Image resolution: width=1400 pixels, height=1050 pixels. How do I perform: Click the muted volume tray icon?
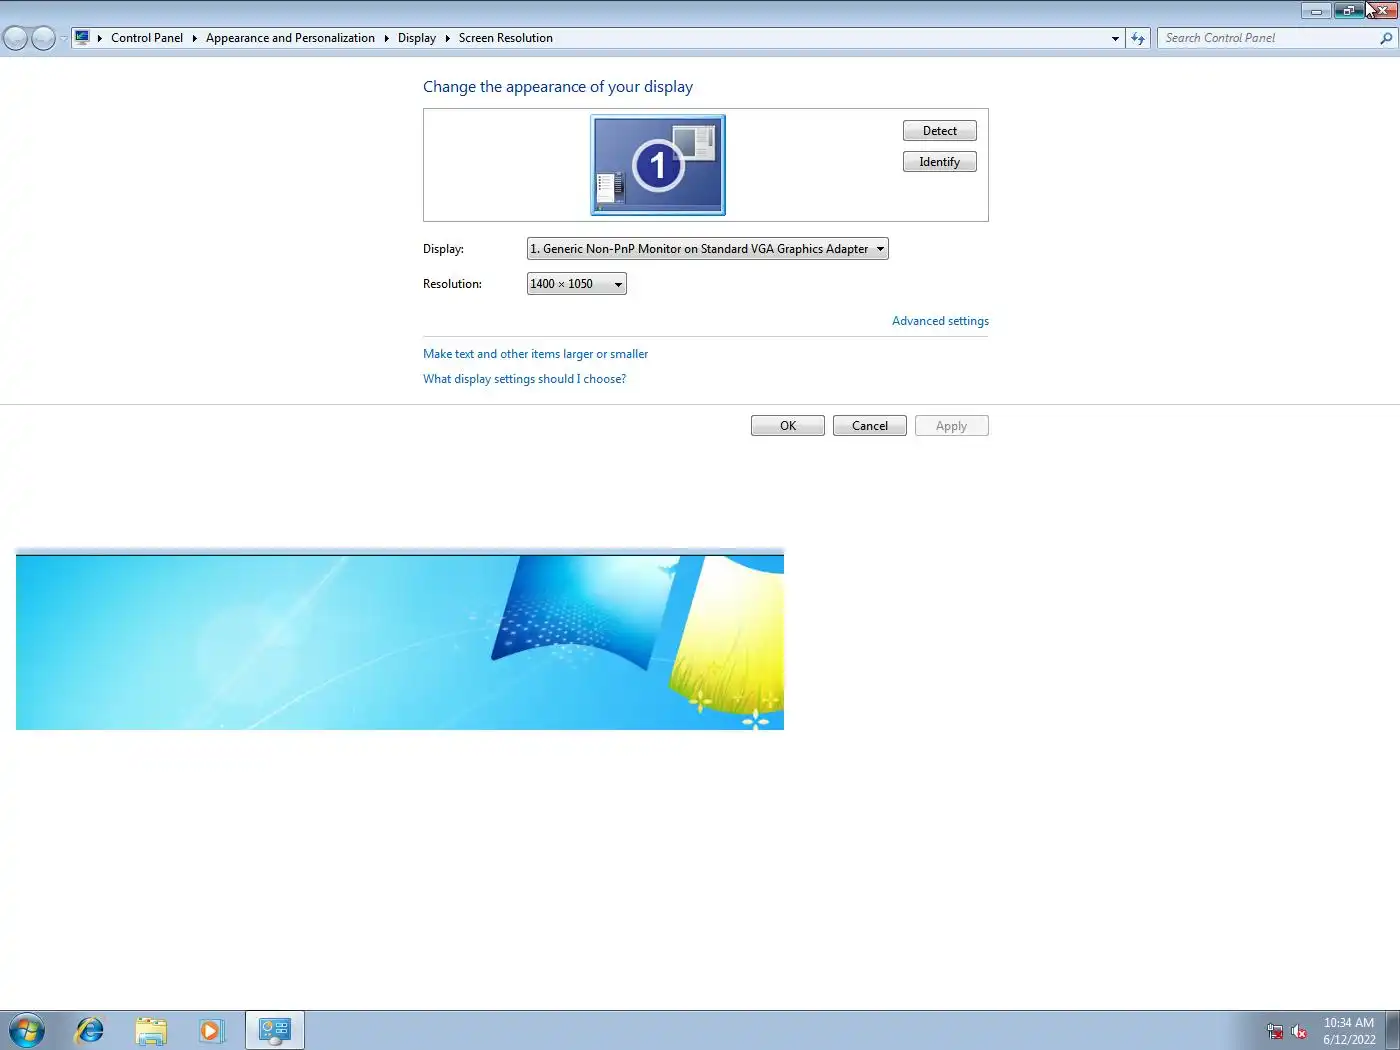coord(1299,1031)
